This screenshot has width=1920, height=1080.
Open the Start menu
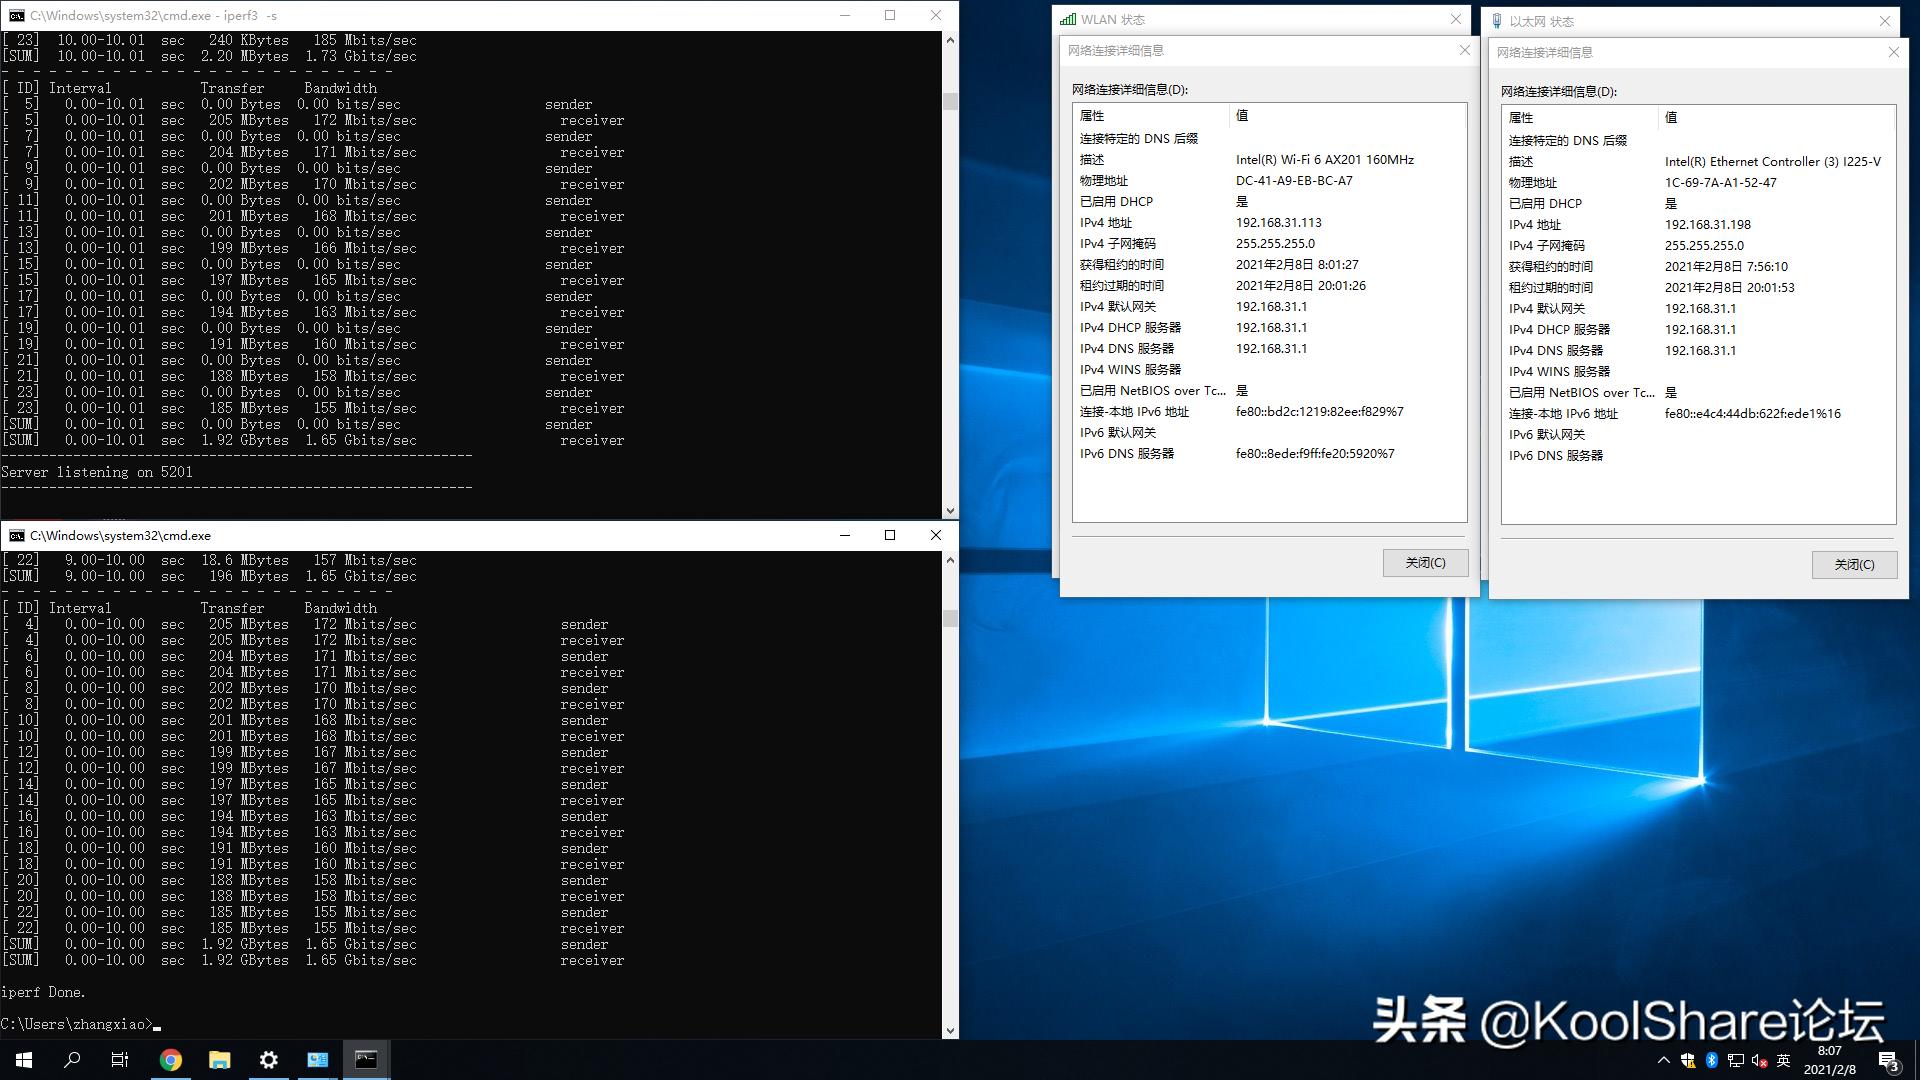pyautogui.click(x=22, y=1059)
